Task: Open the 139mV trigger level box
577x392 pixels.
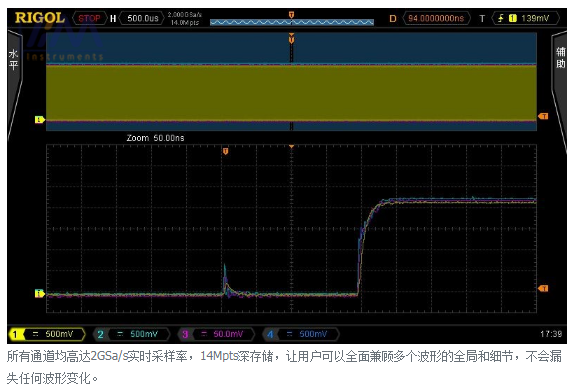Action: 525,18
